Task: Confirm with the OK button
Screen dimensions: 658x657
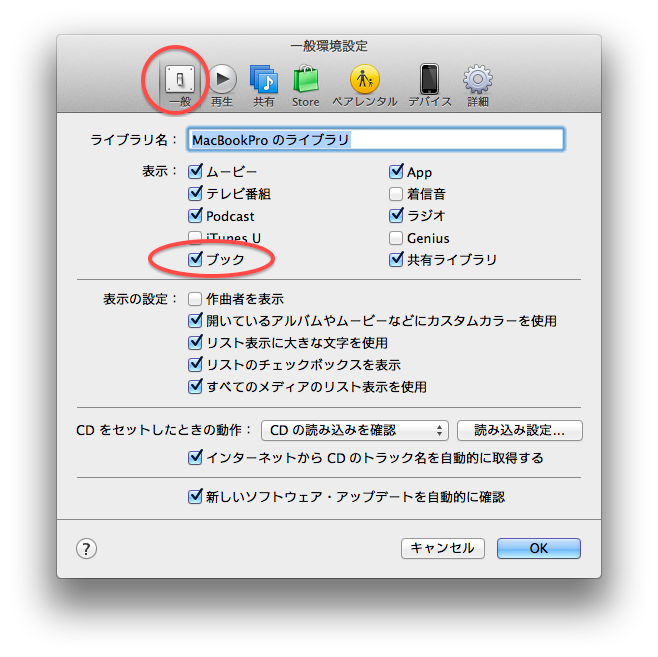Action: pos(539,548)
